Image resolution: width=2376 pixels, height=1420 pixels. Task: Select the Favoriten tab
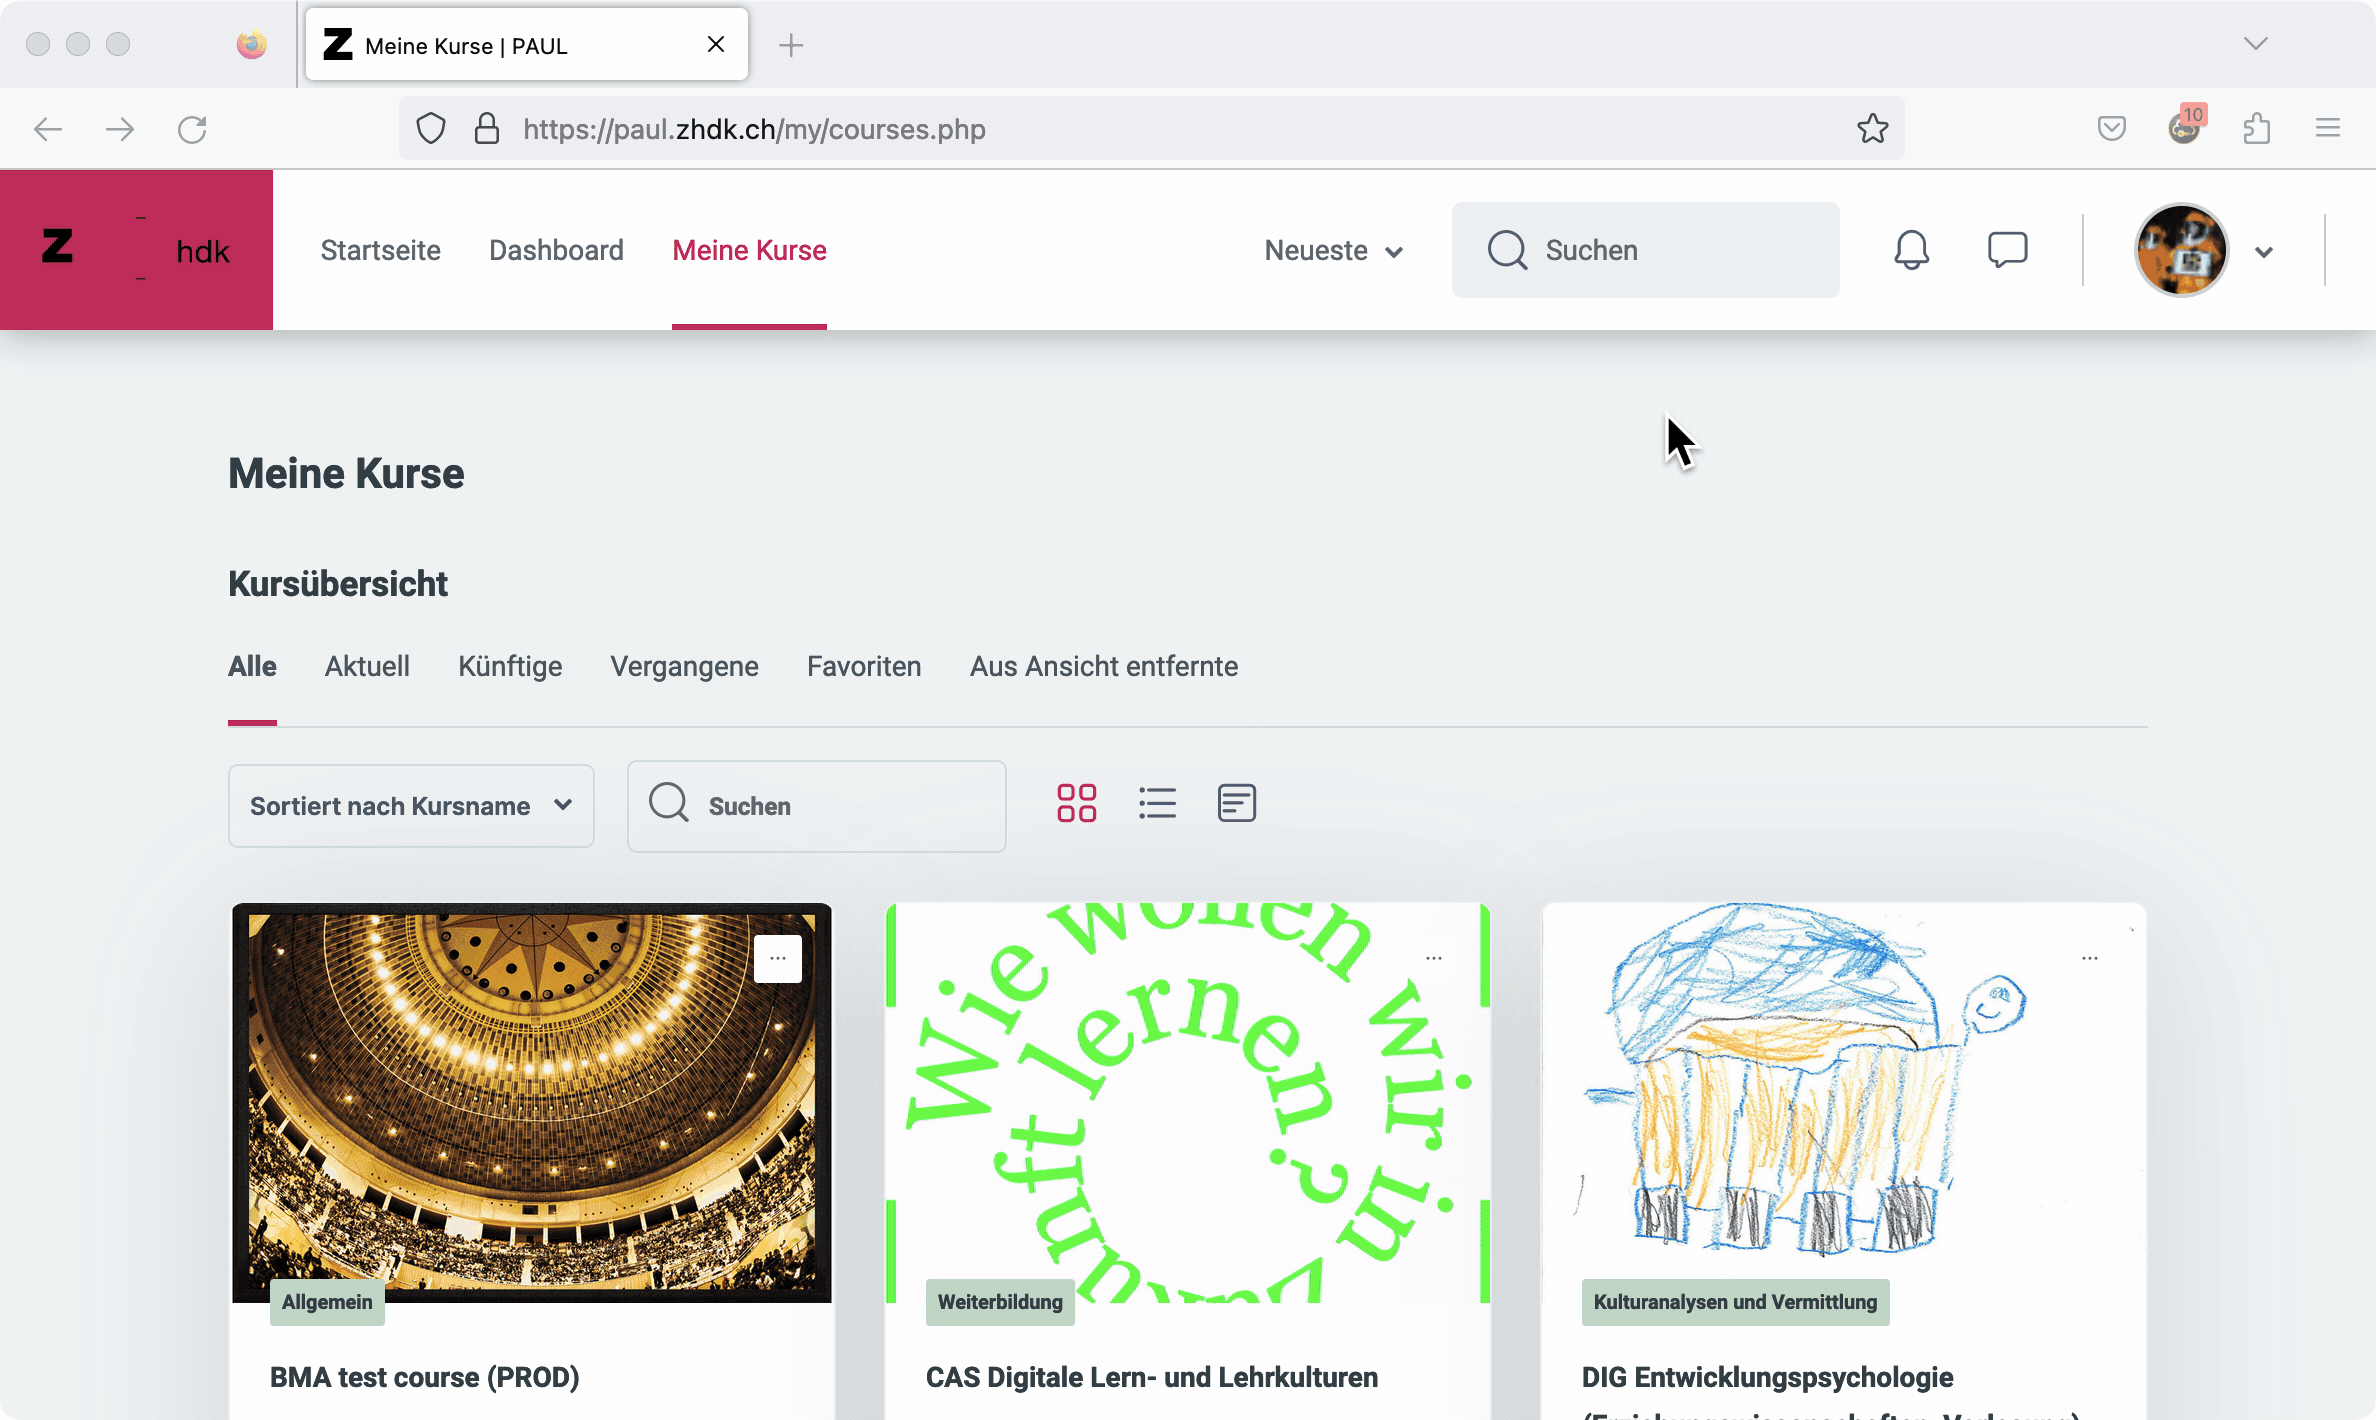tap(864, 666)
